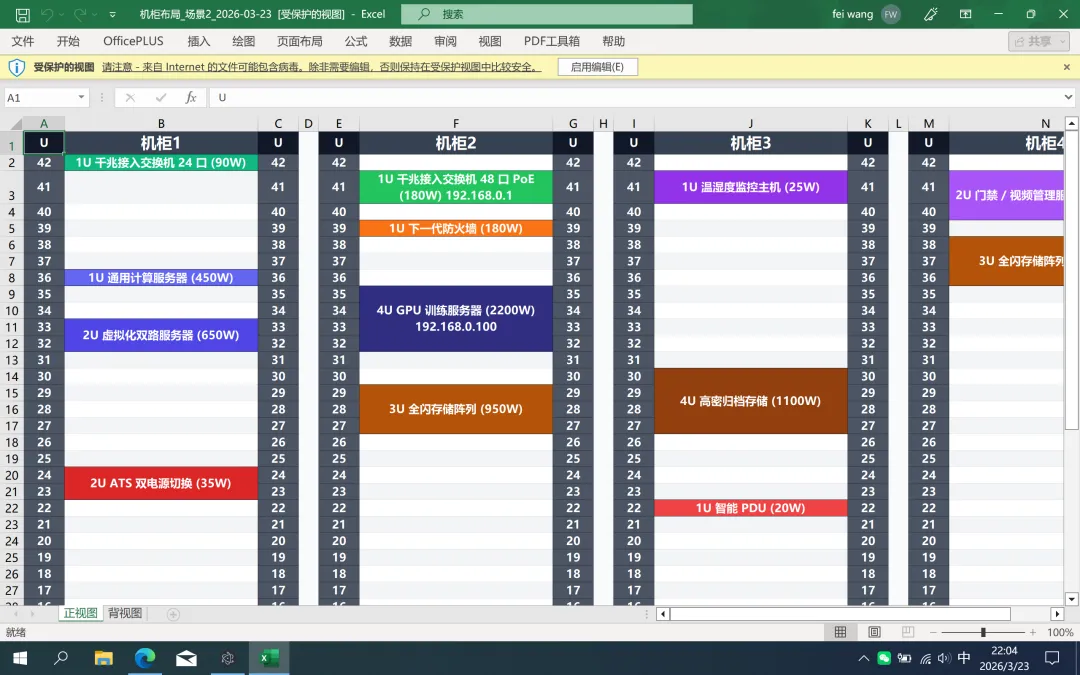
Task: Click the 1U 智能 PDU (20W) cell
Action: tap(751, 508)
